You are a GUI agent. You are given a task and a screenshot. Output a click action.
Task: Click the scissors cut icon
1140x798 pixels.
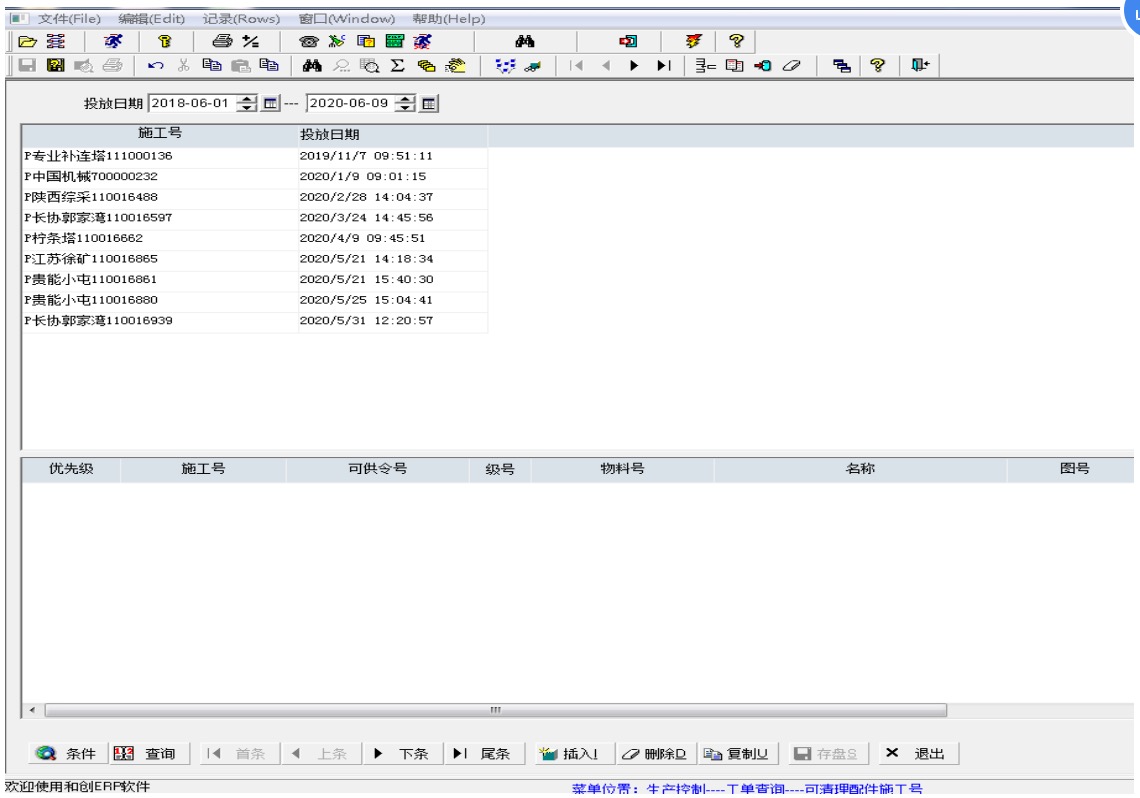tap(183, 65)
